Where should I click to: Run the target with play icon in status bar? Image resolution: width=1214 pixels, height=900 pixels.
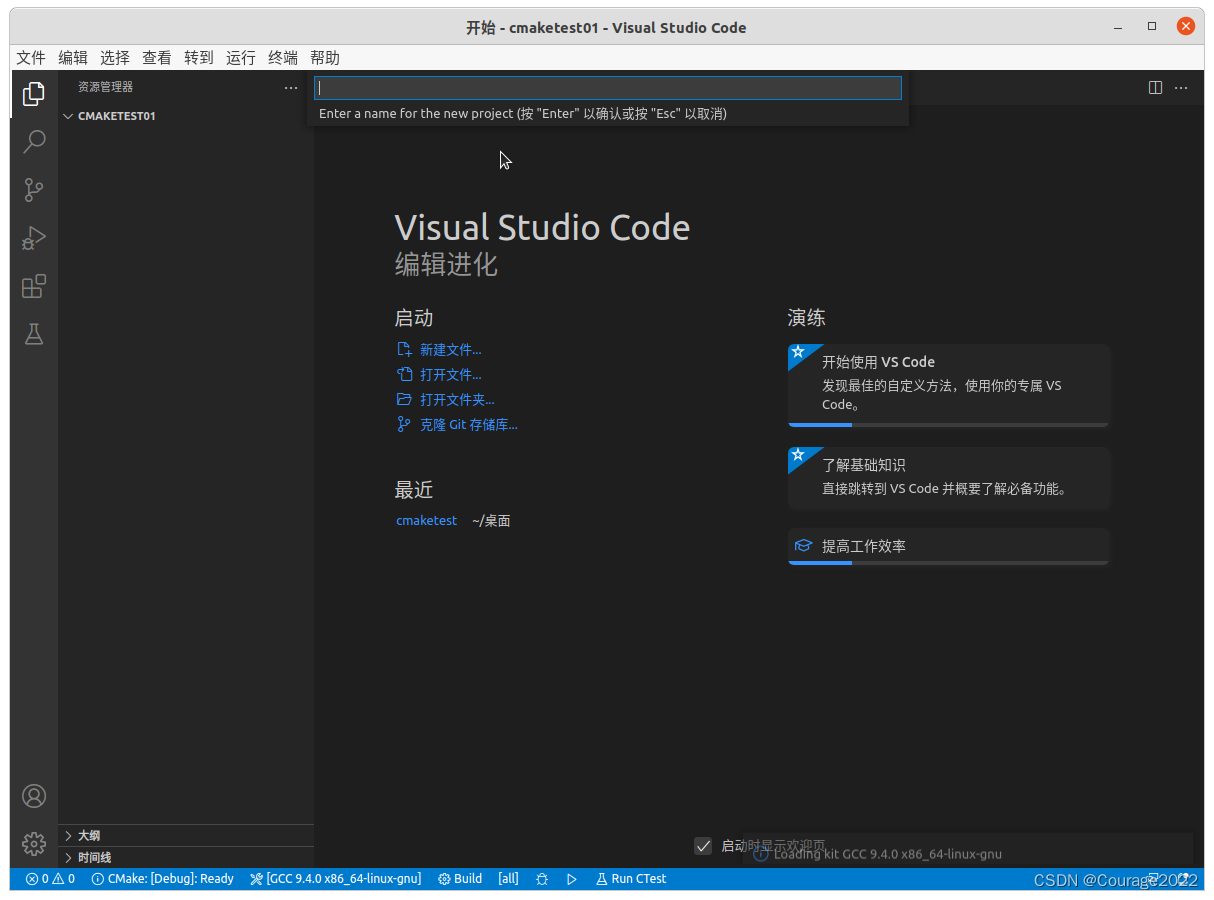click(572, 879)
